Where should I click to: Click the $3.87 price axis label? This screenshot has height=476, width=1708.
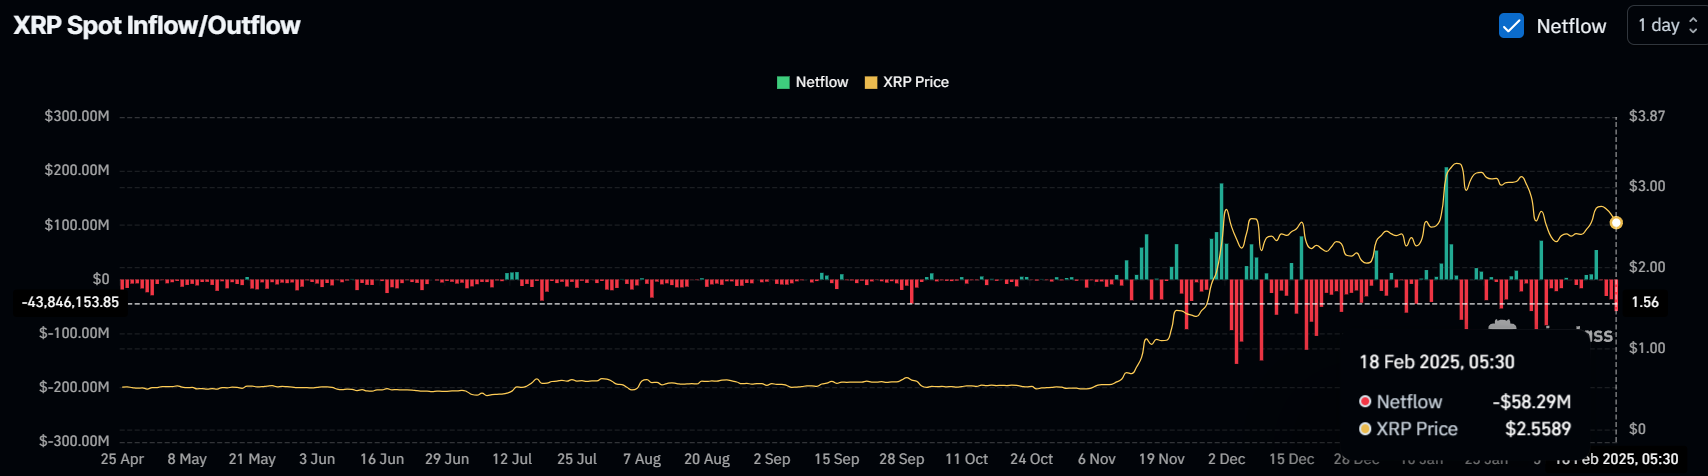point(1647,116)
